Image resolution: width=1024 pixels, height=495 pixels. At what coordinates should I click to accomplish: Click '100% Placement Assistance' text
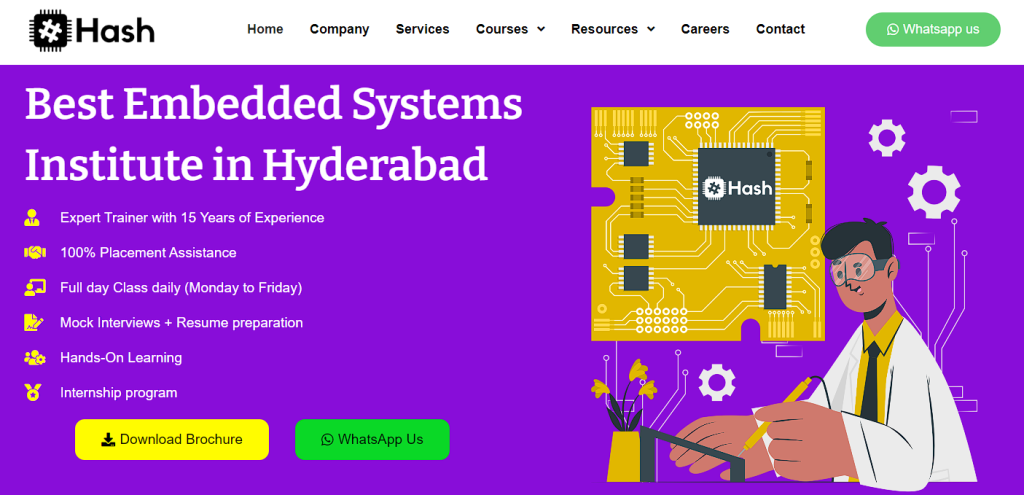148,252
